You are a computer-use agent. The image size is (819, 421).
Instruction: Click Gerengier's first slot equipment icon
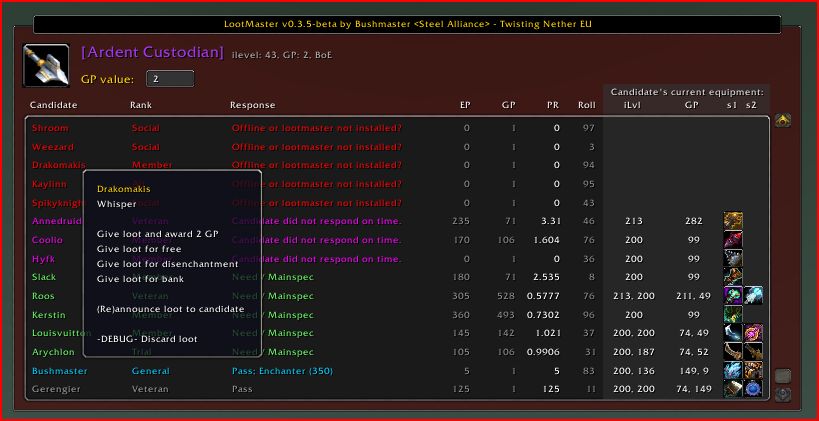[733, 388]
